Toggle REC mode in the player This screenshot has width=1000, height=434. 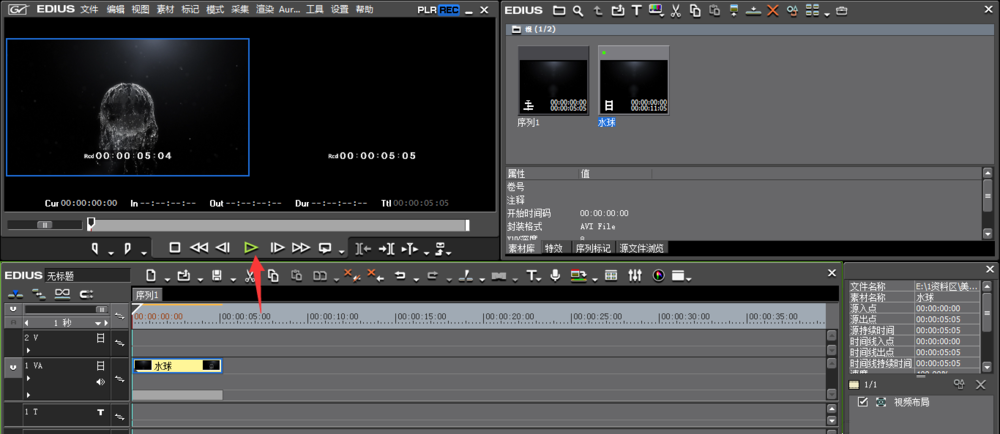450,10
